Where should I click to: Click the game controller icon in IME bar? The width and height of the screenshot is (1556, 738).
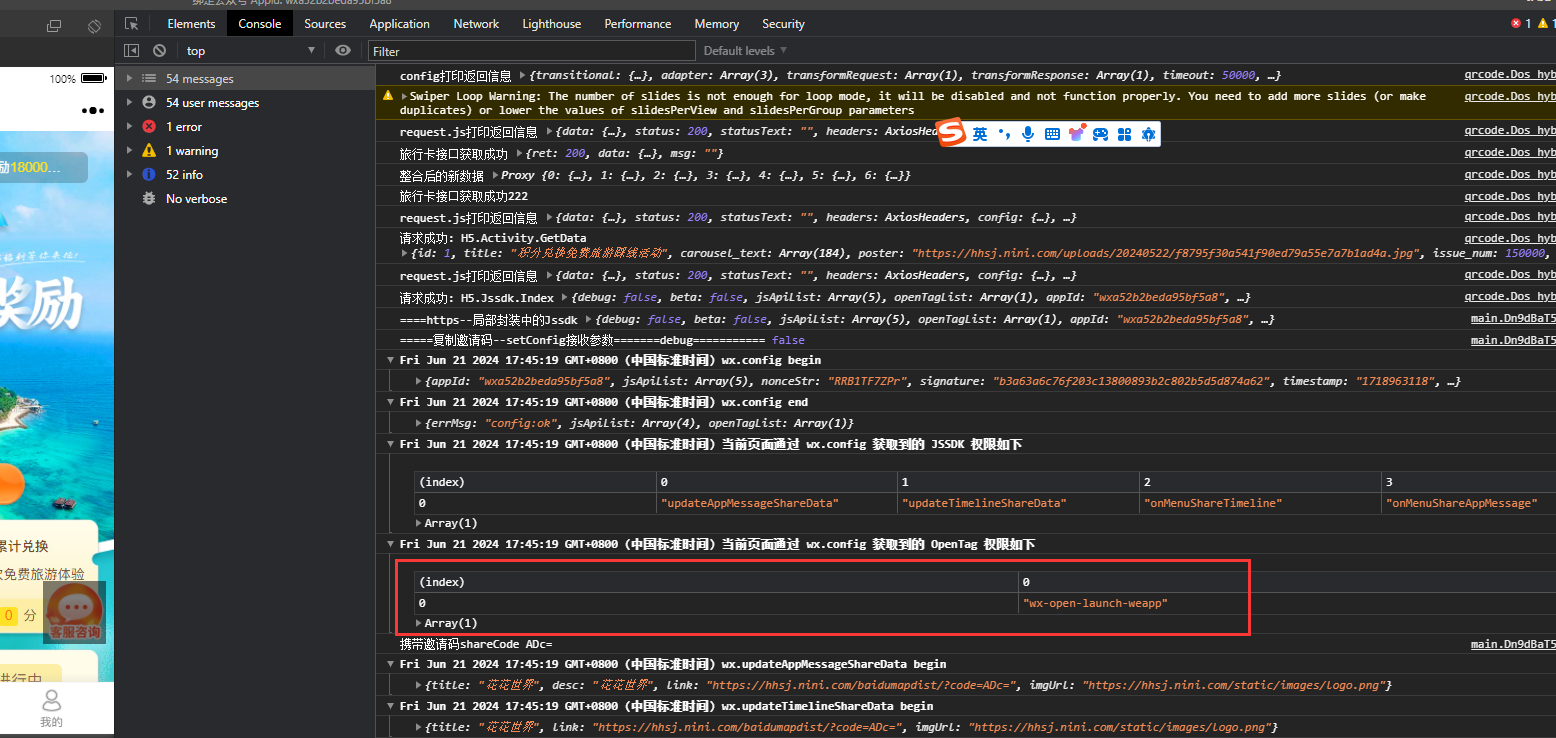click(x=1100, y=134)
